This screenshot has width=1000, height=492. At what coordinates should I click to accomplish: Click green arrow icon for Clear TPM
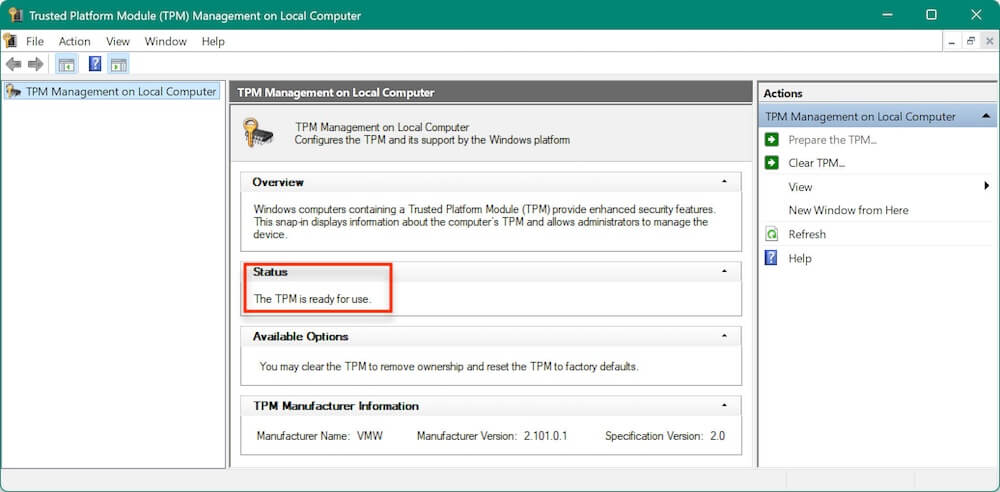(772, 163)
